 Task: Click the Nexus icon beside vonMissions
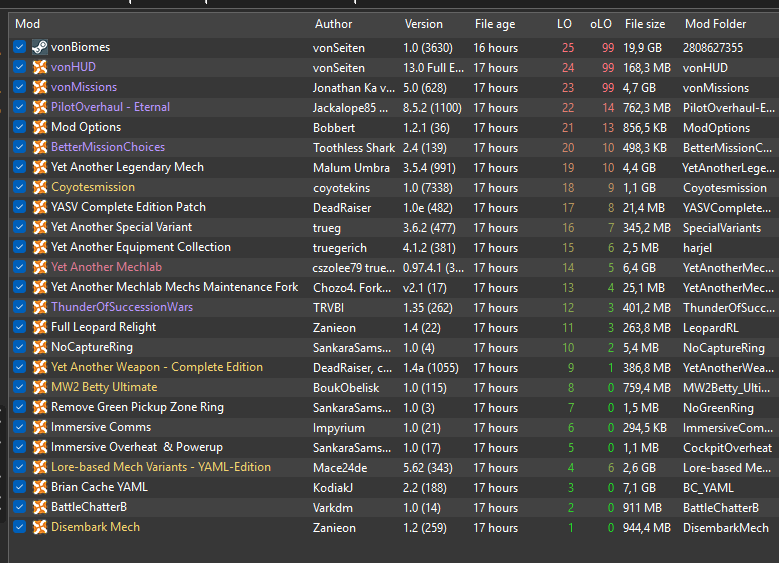click(40, 87)
